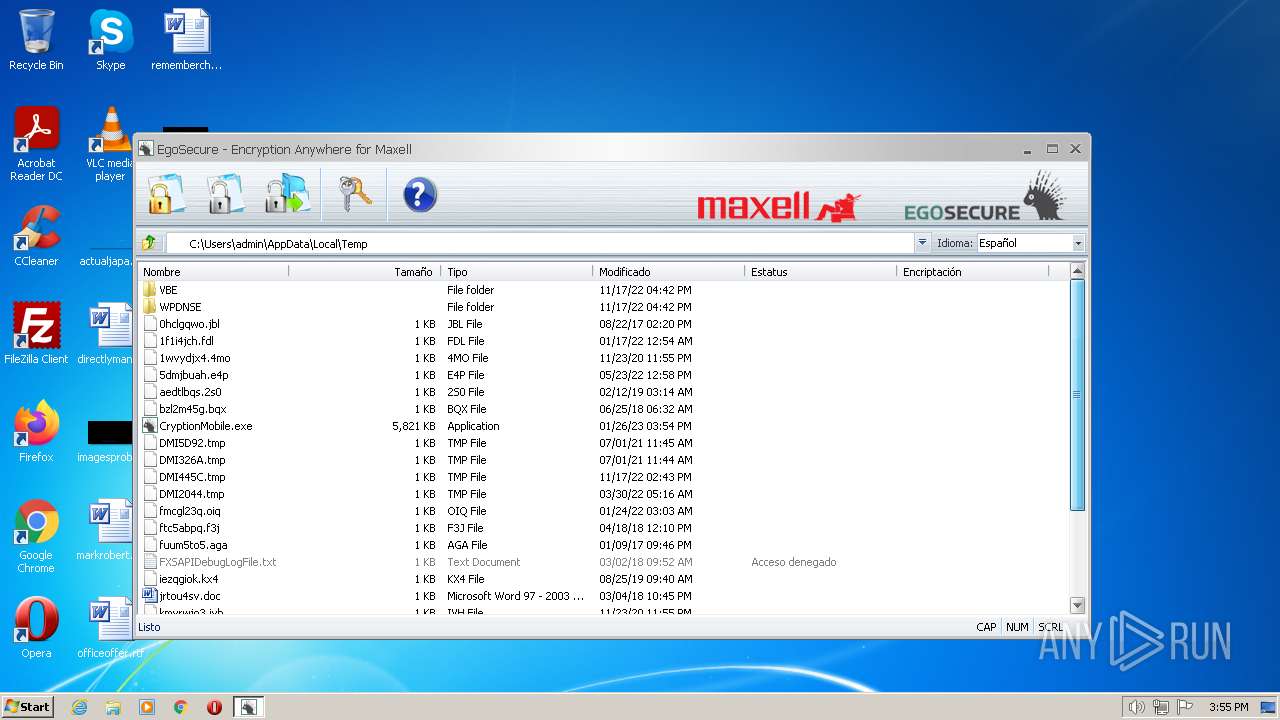This screenshot has width=1280, height=720.
Task: Go up one folder level icon
Action: 149,243
